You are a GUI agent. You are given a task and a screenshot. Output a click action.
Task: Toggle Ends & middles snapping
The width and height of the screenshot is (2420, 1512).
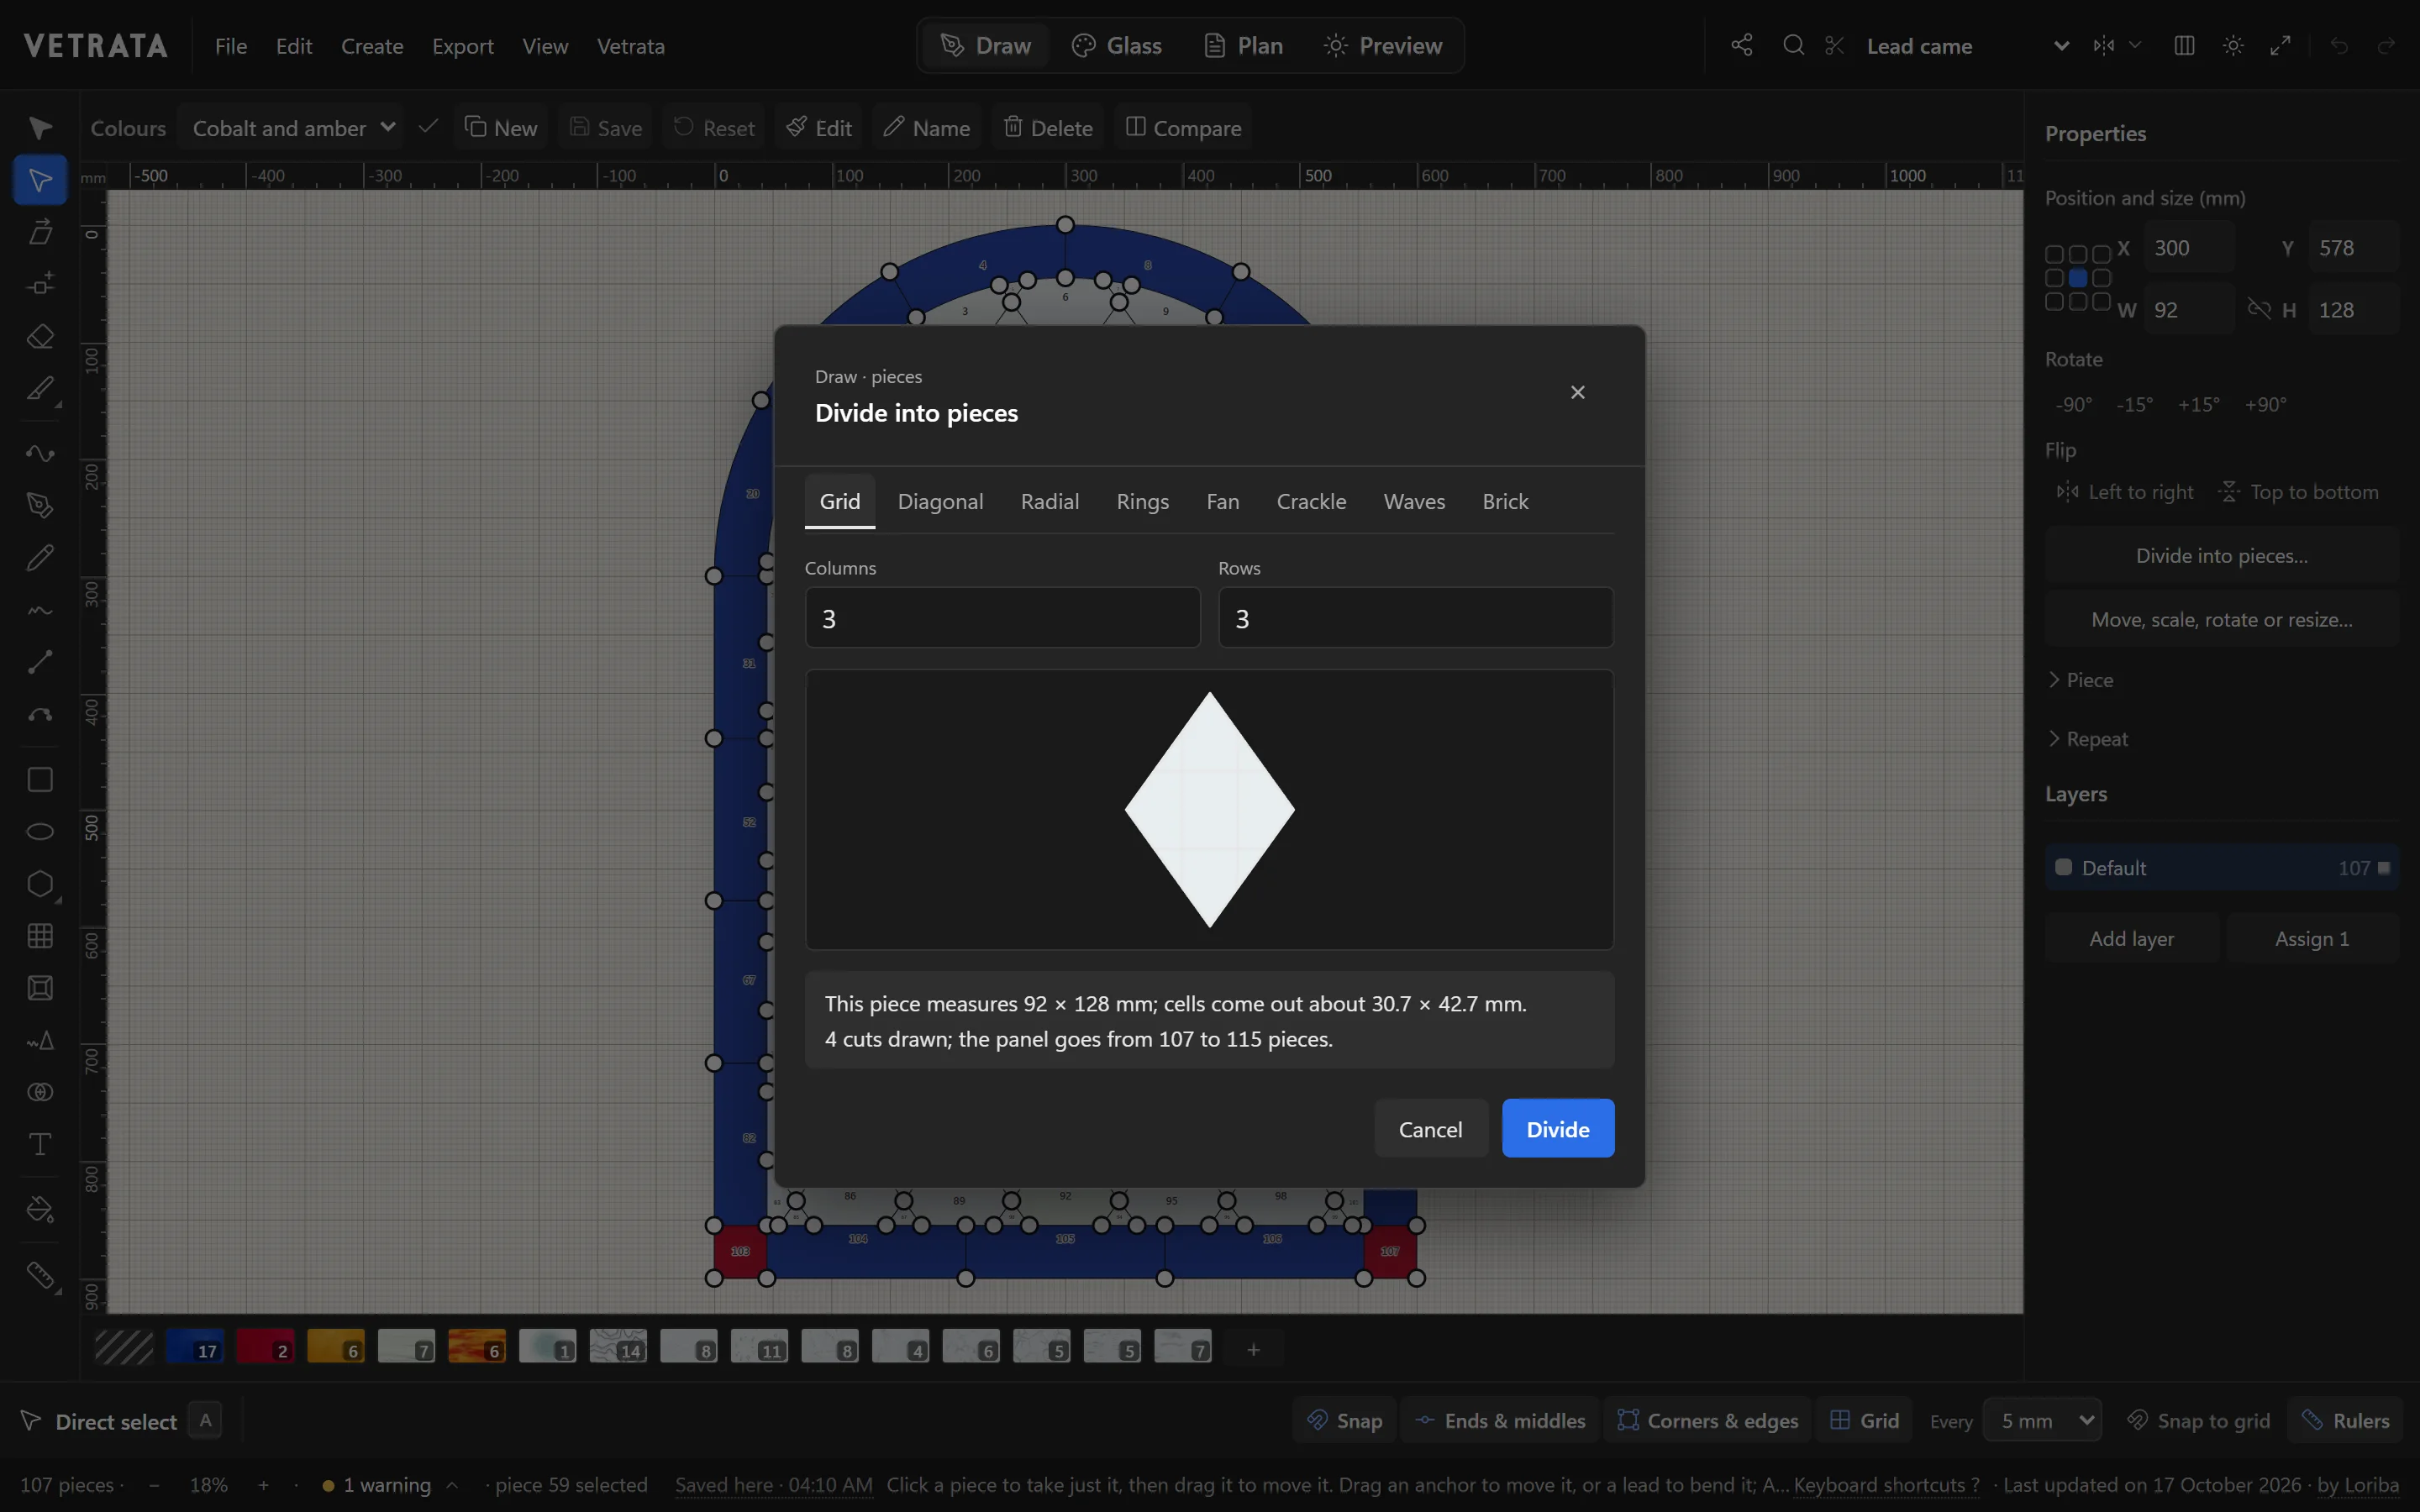click(1500, 1421)
